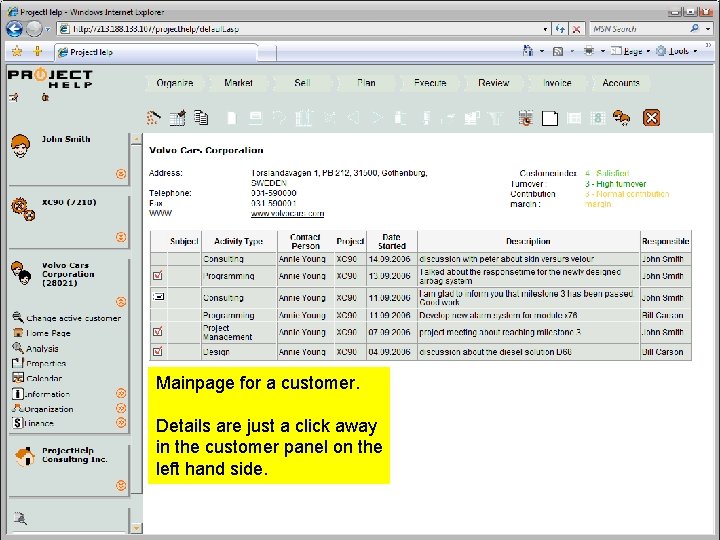Click the greyed filter funnel toolbar icon

coord(495,118)
